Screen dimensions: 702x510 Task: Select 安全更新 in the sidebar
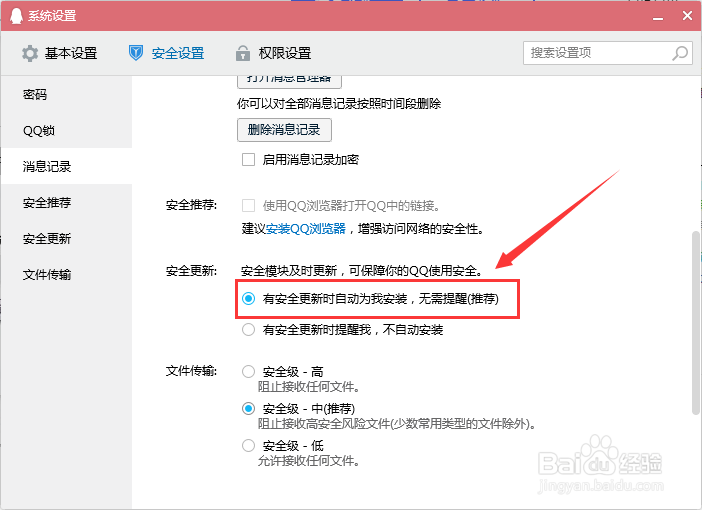[66, 239]
